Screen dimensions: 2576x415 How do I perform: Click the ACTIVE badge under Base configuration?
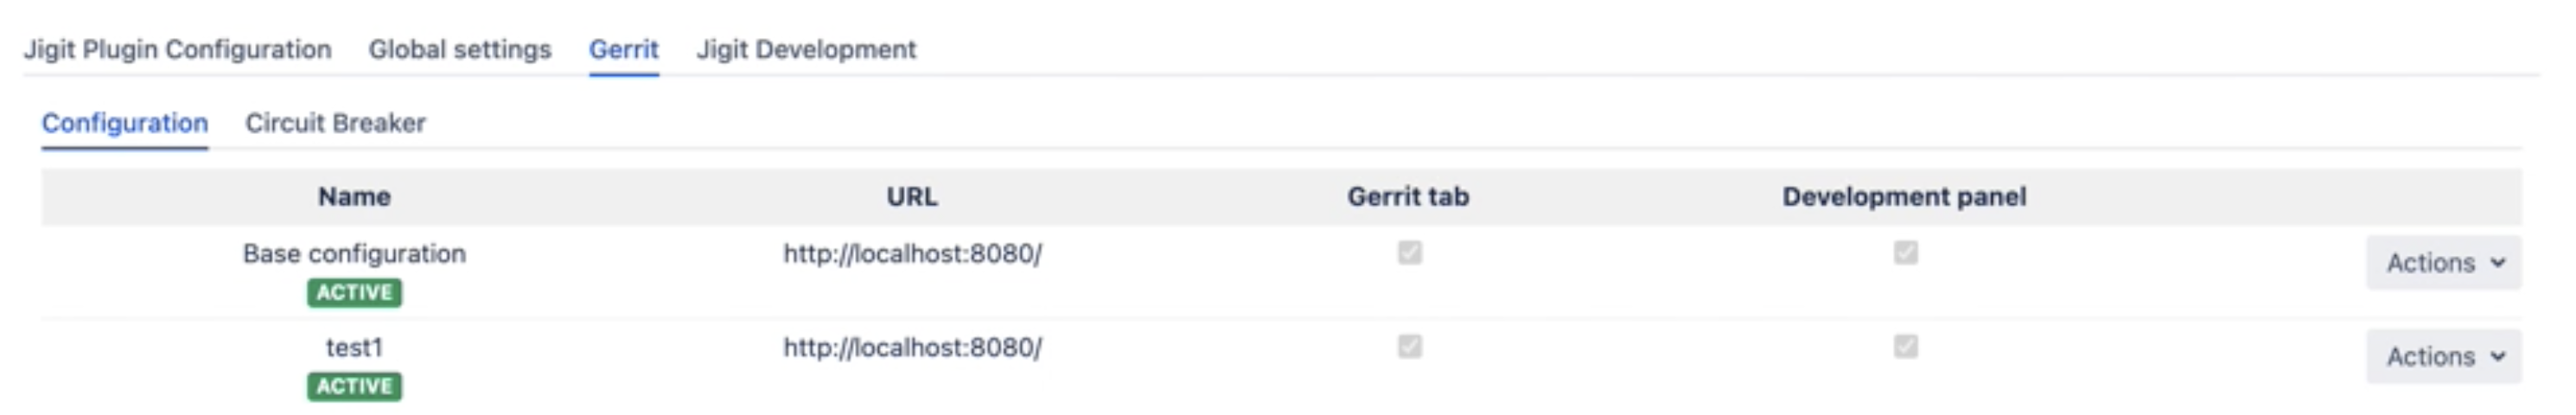point(354,292)
